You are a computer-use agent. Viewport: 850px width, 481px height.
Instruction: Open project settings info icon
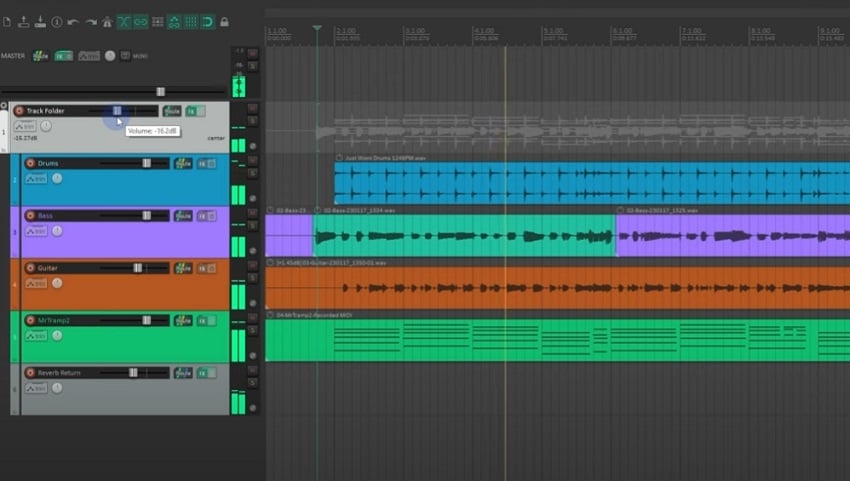click(x=56, y=22)
